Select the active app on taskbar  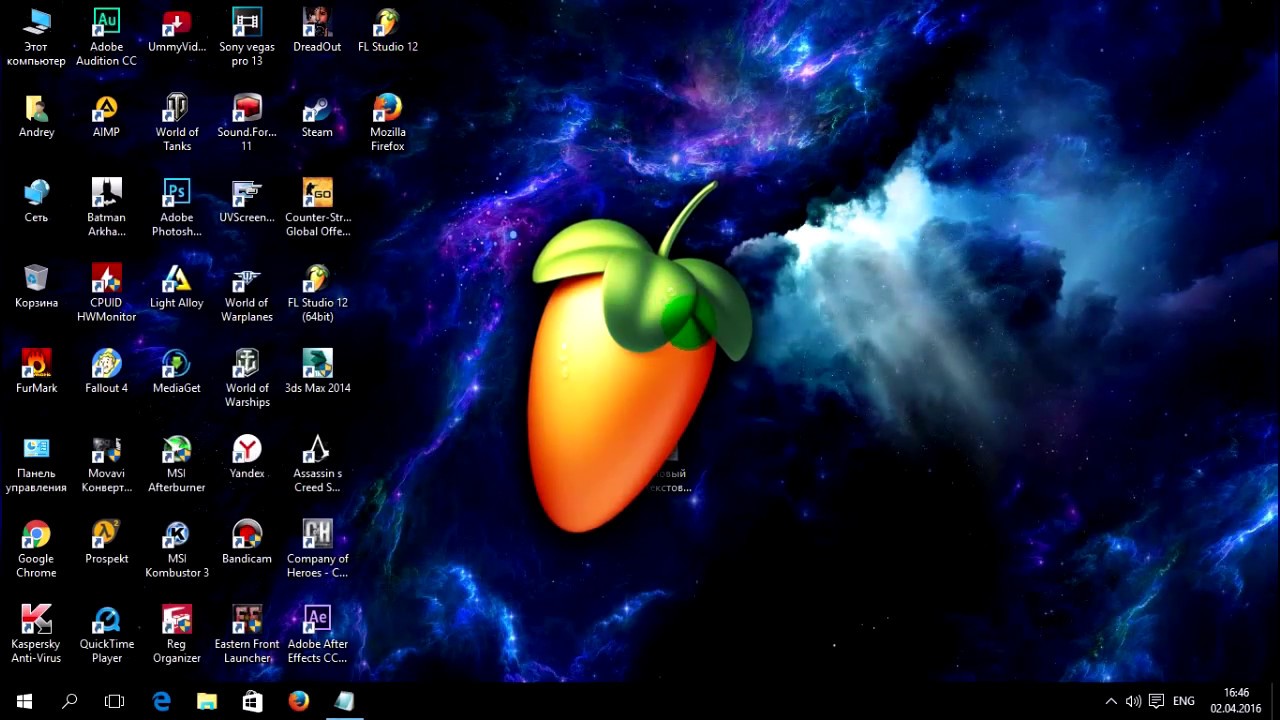[345, 701]
